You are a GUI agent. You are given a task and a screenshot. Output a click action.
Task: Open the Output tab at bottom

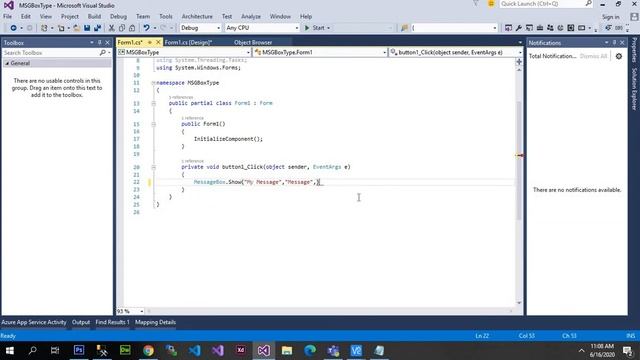click(x=81, y=322)
